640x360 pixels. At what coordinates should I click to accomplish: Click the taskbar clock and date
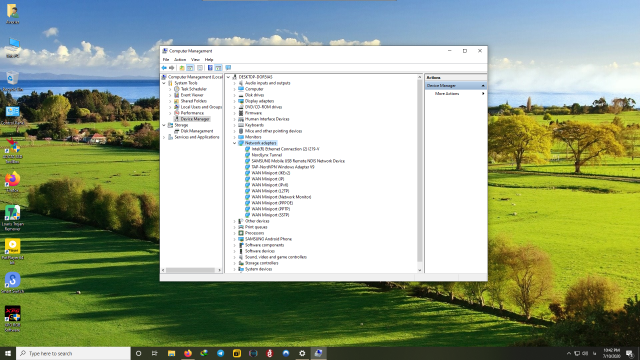(x=611, y=353)
